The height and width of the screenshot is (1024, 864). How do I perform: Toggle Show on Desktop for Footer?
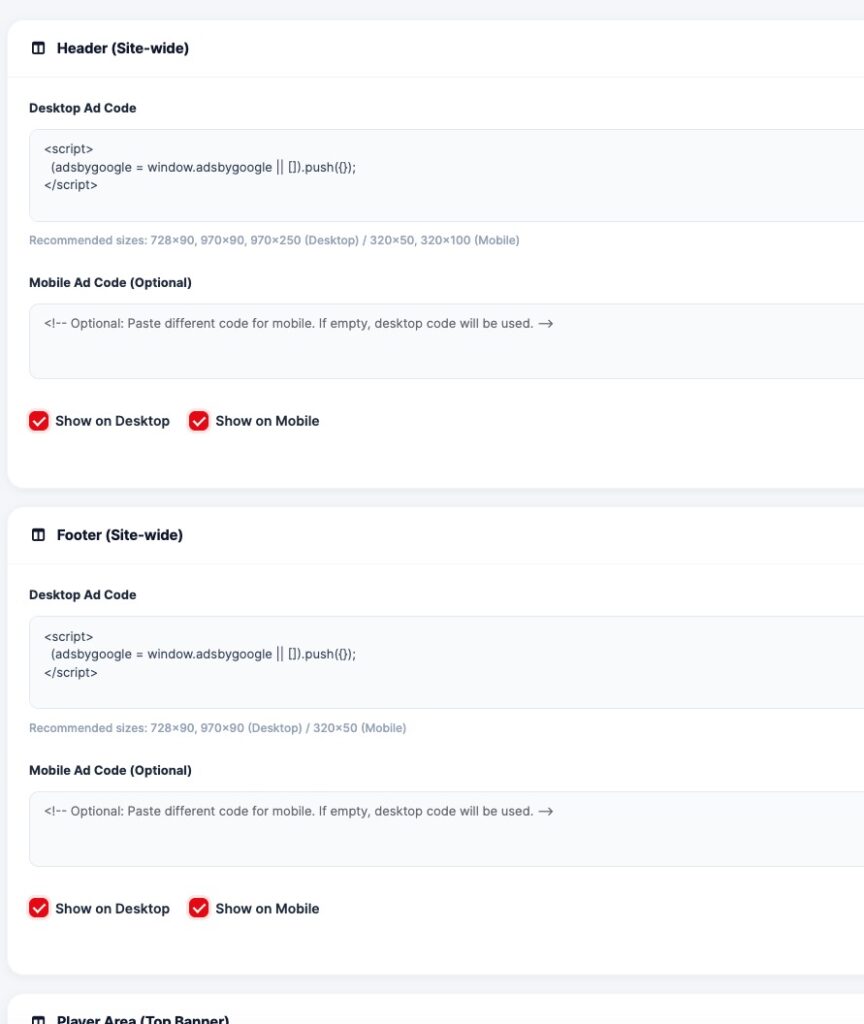[39, 908]
